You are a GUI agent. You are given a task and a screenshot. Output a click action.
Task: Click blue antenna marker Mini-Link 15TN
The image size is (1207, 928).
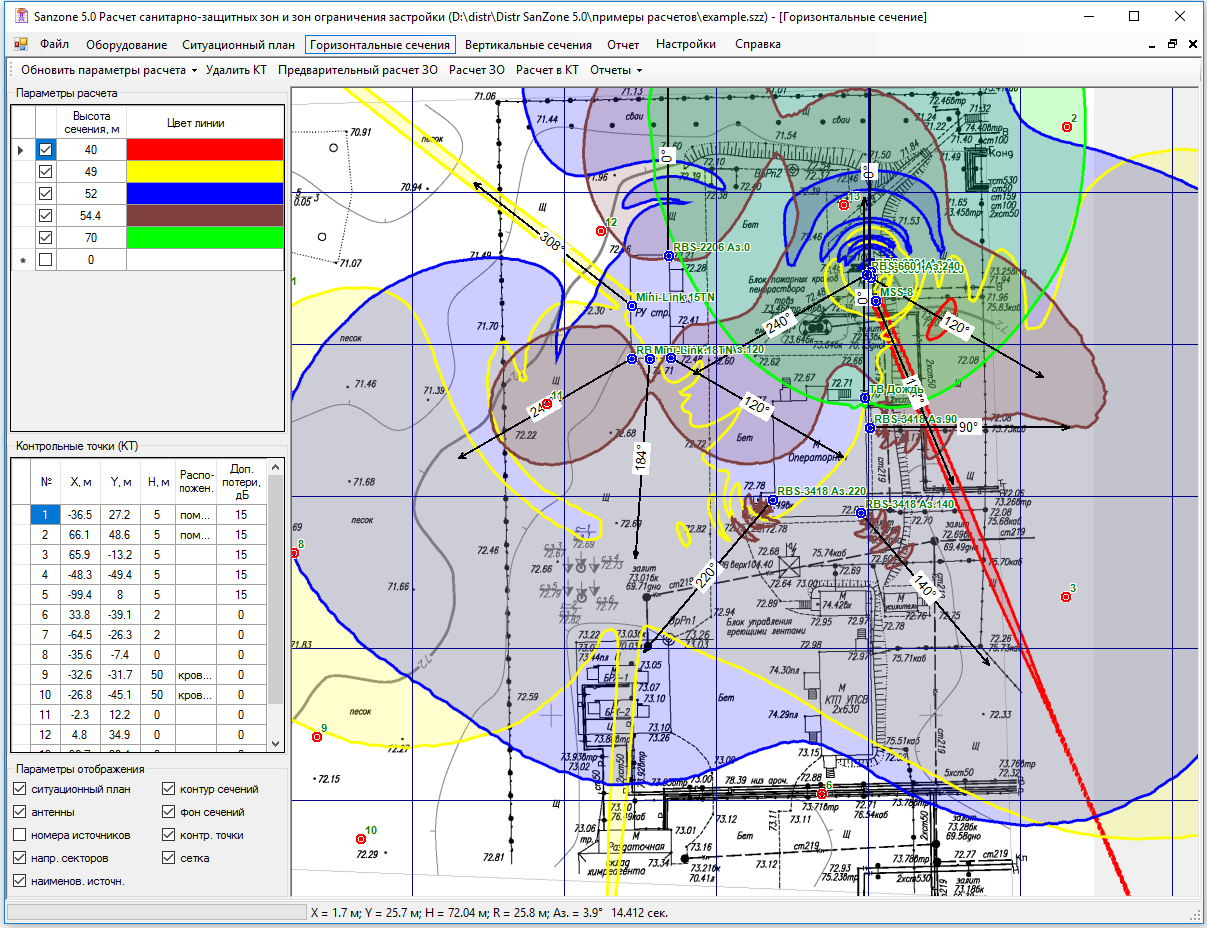tap(631, 305)
